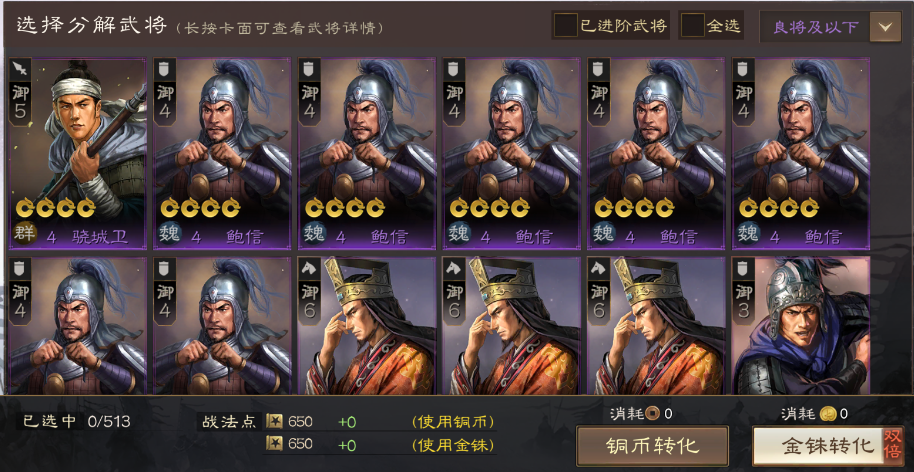Click the copper coin icon beside 消耗
This screenshot has width=914, height=472.
tap(653, 414)
